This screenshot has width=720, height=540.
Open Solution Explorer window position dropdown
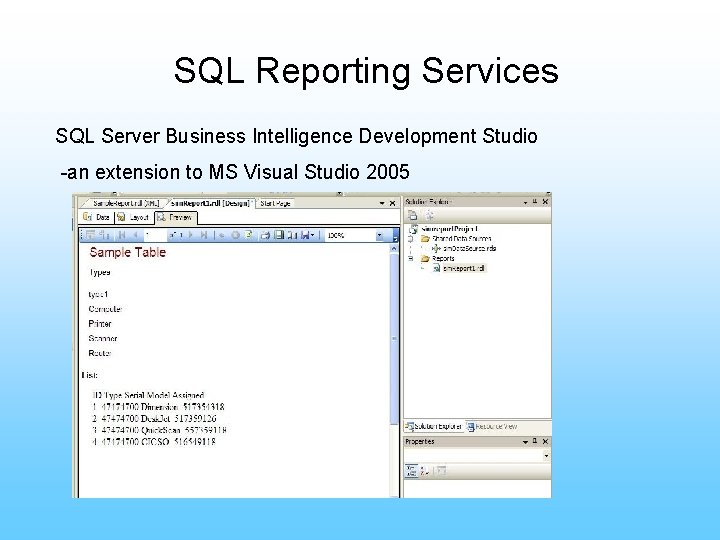525,202
